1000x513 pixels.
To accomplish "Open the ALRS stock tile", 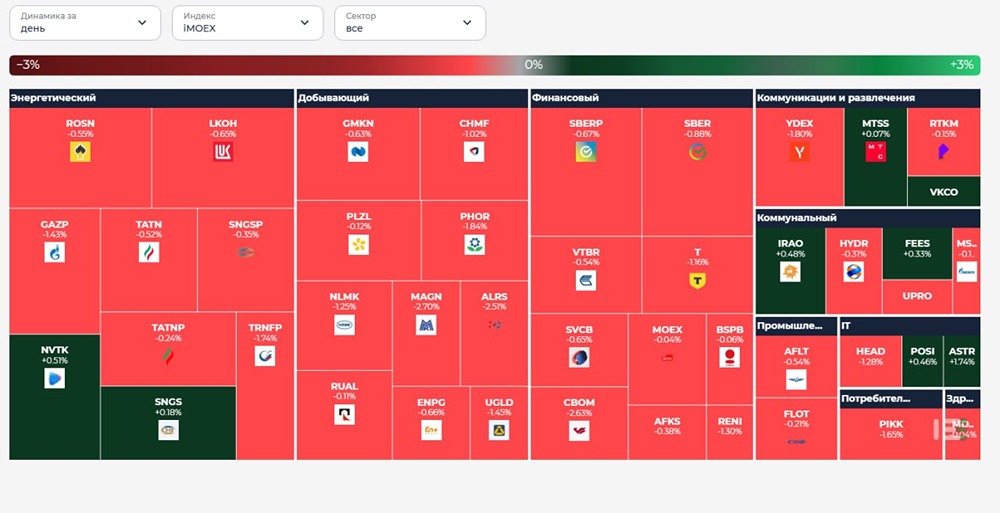I will [x=494, y=333].
